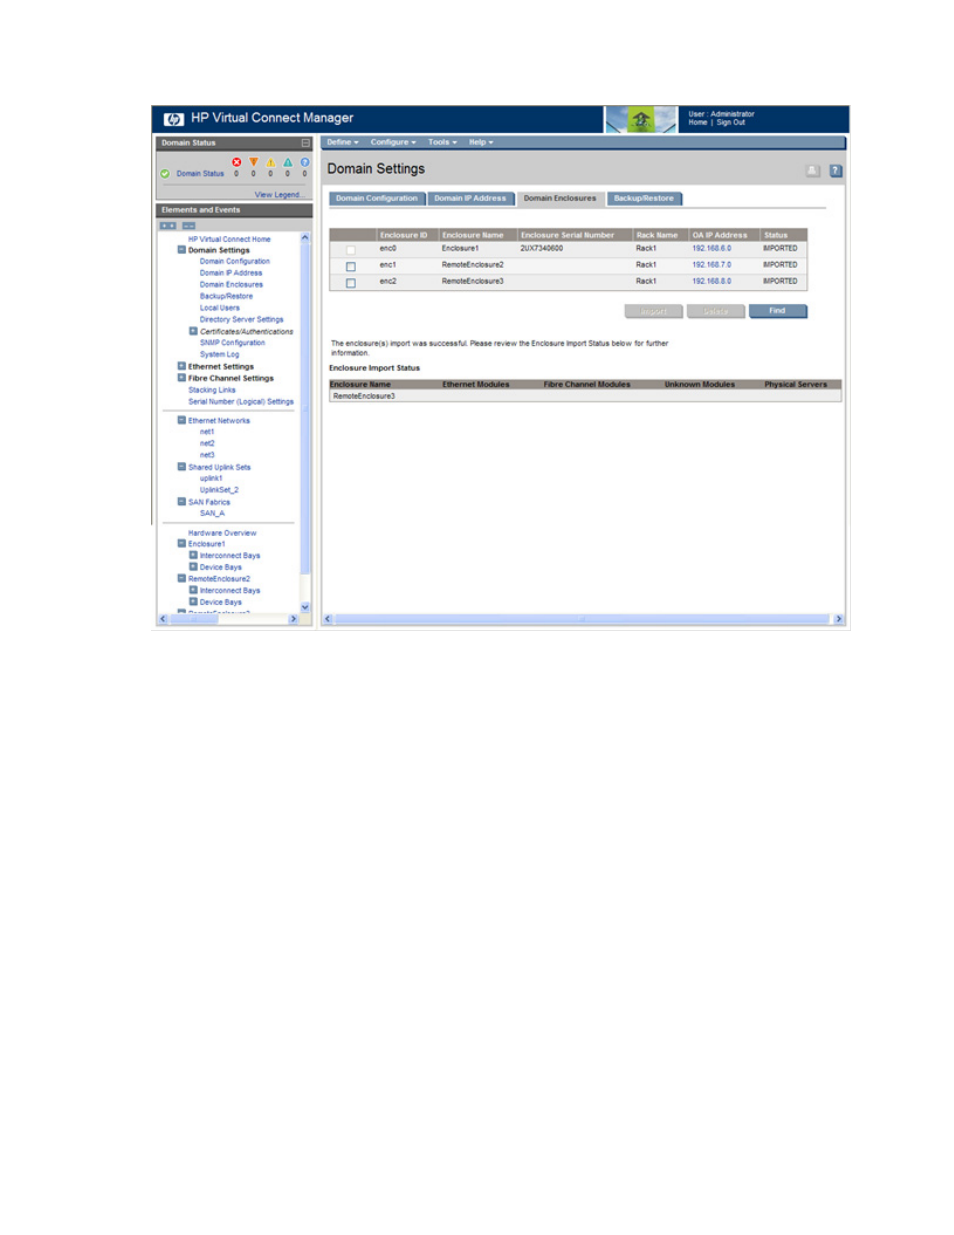The height and width of the screenshot is (1235, 954).
Task: Click the red critical status icon
Action: point(236,162)
